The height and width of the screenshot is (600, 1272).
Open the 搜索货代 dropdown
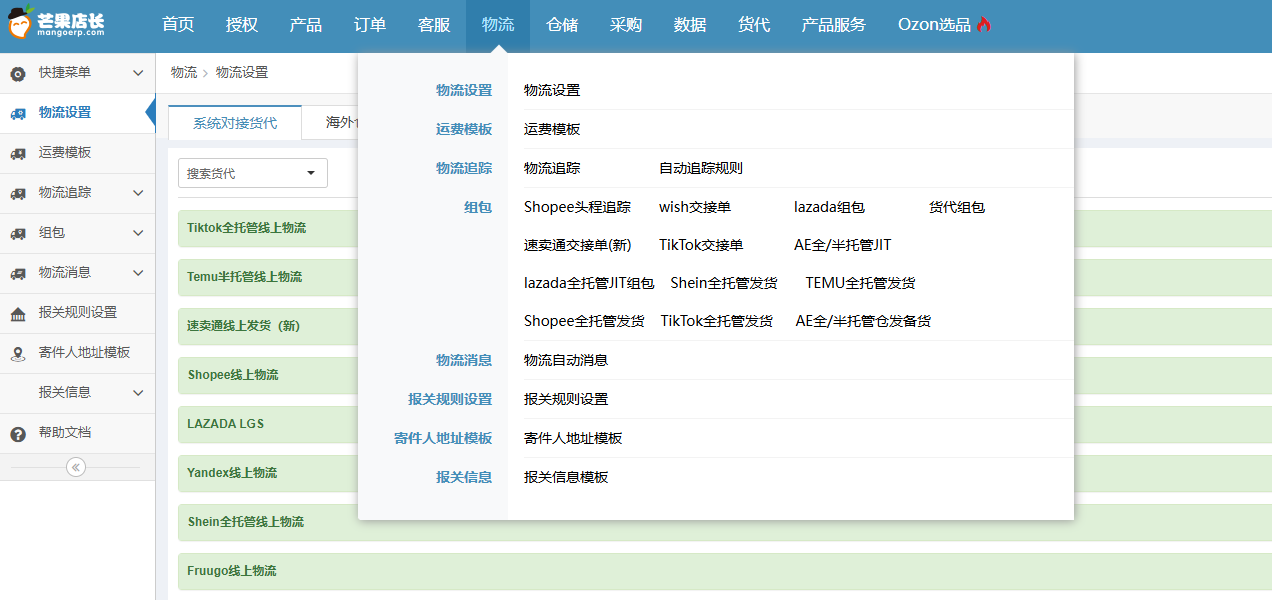(x=253, y=173)
